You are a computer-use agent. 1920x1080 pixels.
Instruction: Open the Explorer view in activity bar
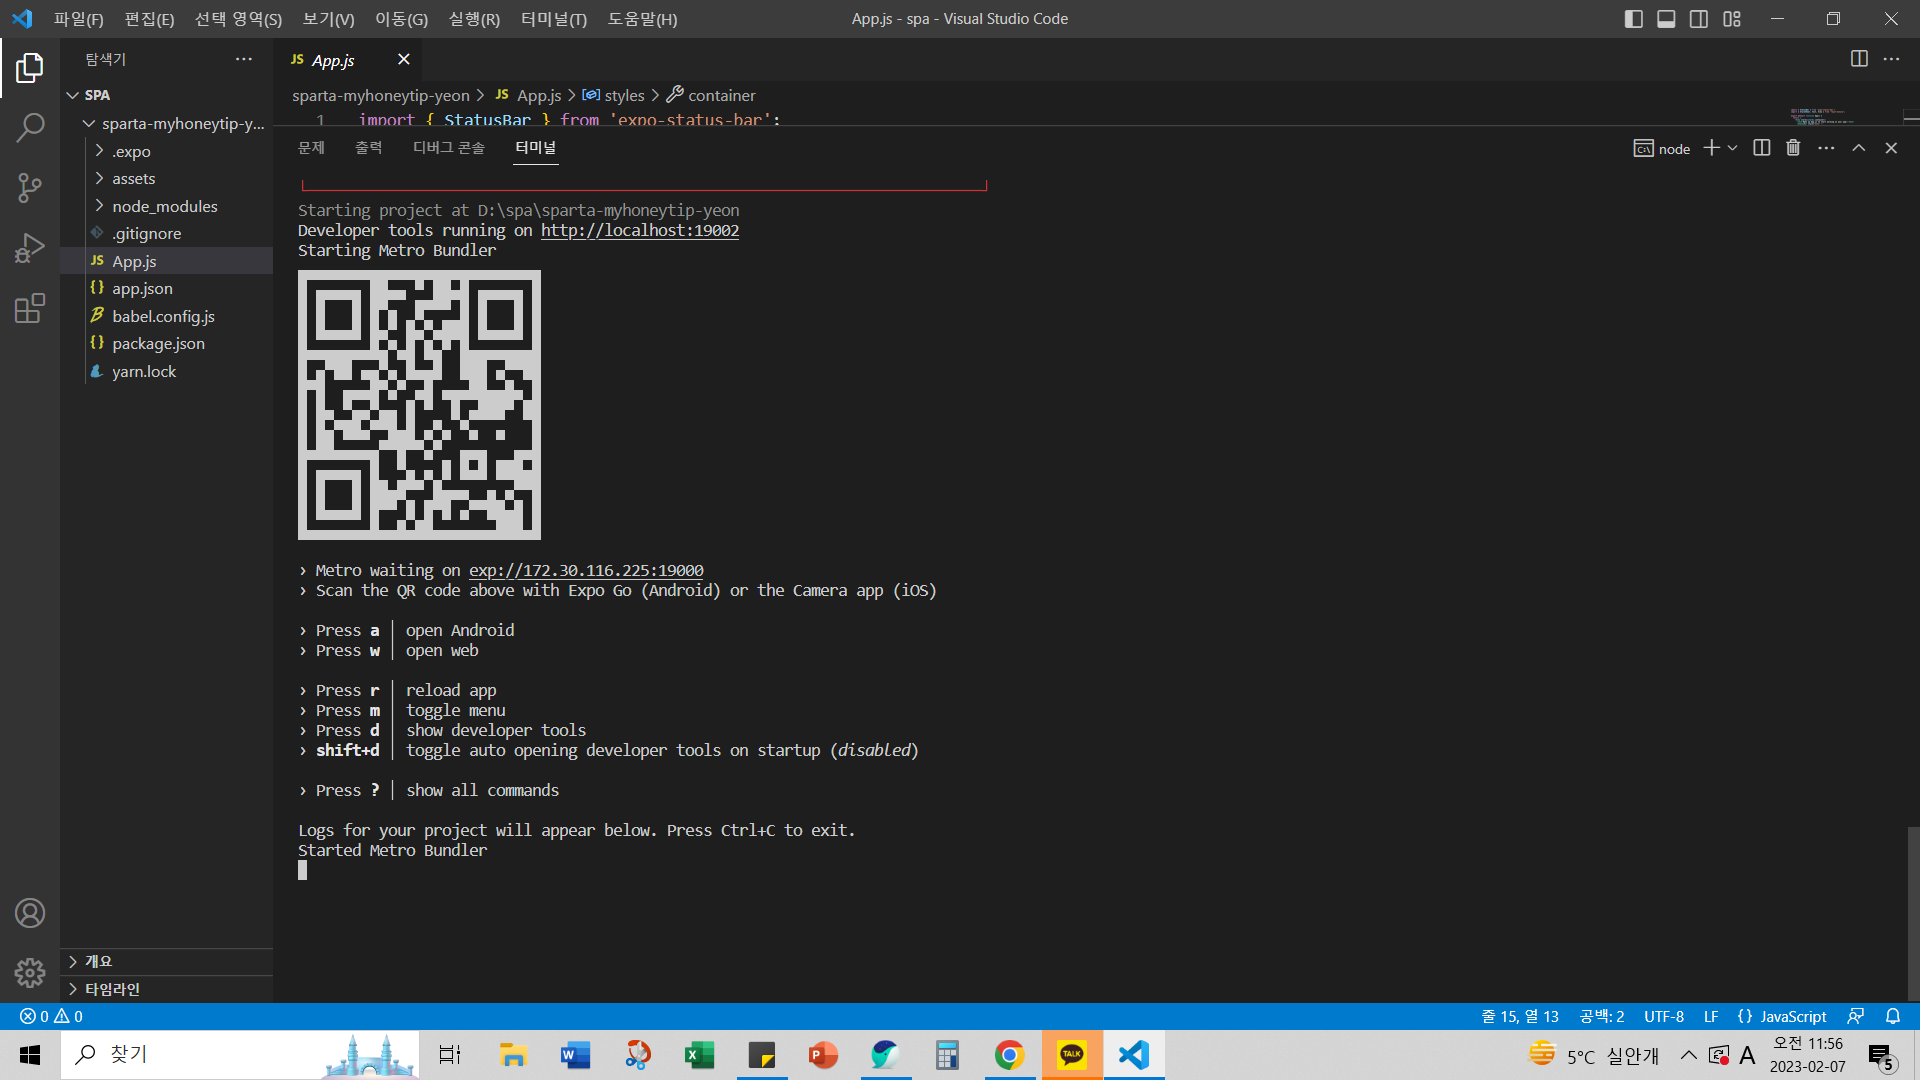coord(30,68)
